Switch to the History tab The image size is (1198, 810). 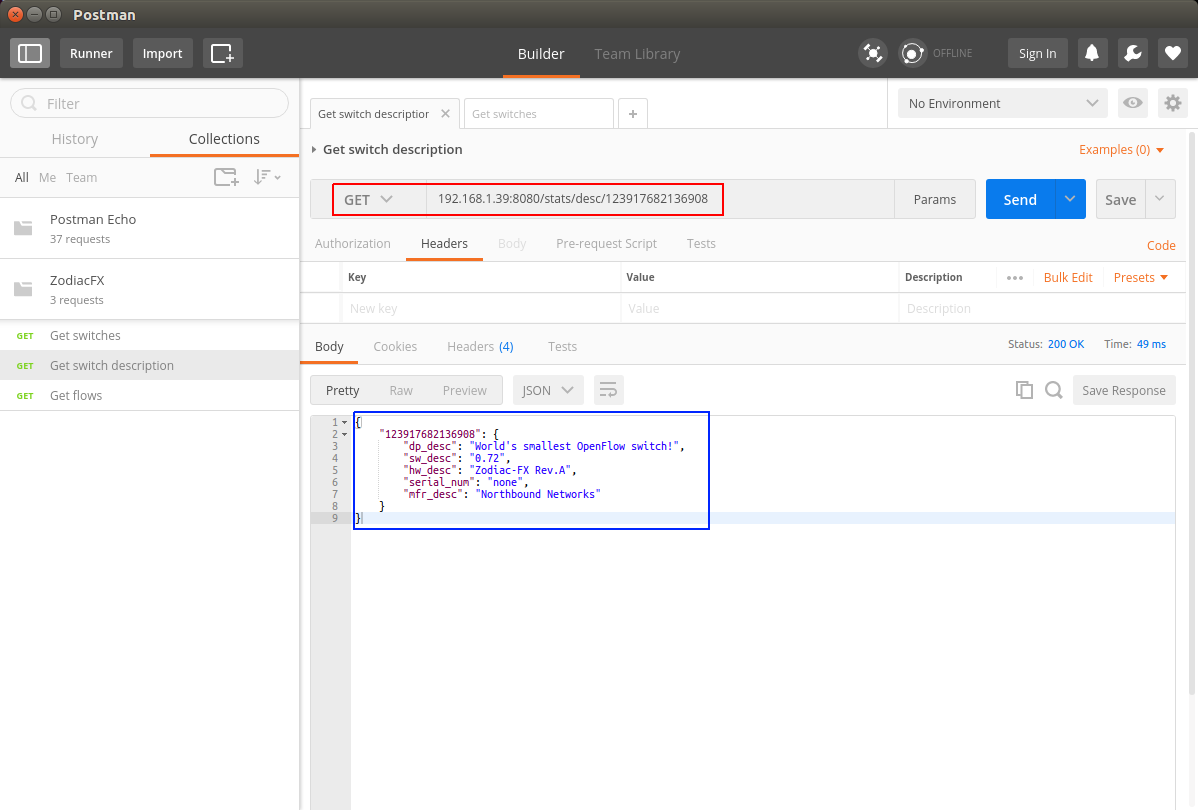75,139
